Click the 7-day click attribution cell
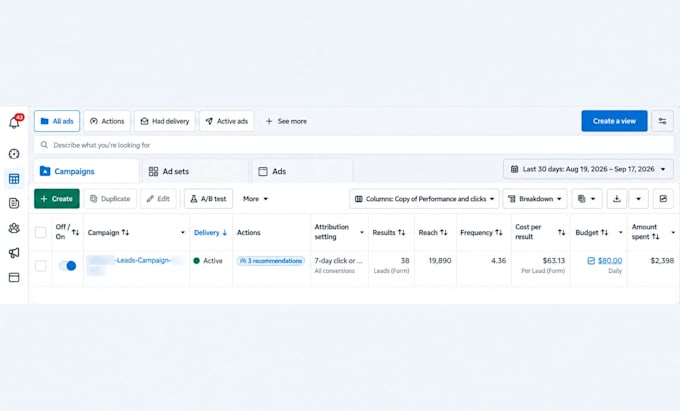 (x=338, y=261)
